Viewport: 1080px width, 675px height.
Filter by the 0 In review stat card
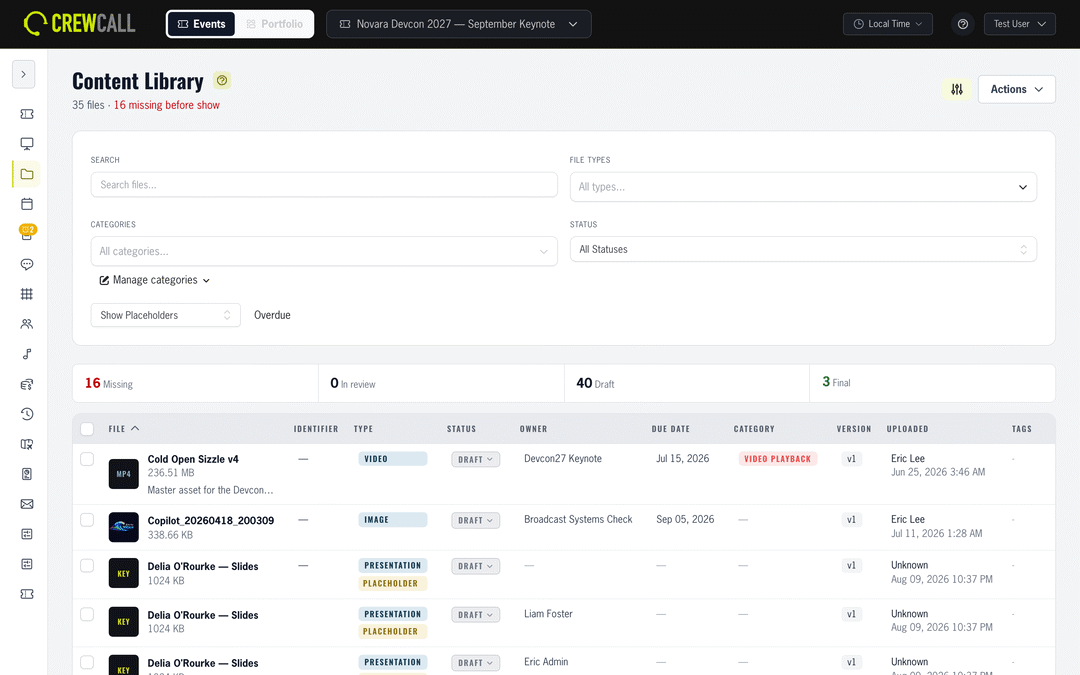[x=441, y=383]
